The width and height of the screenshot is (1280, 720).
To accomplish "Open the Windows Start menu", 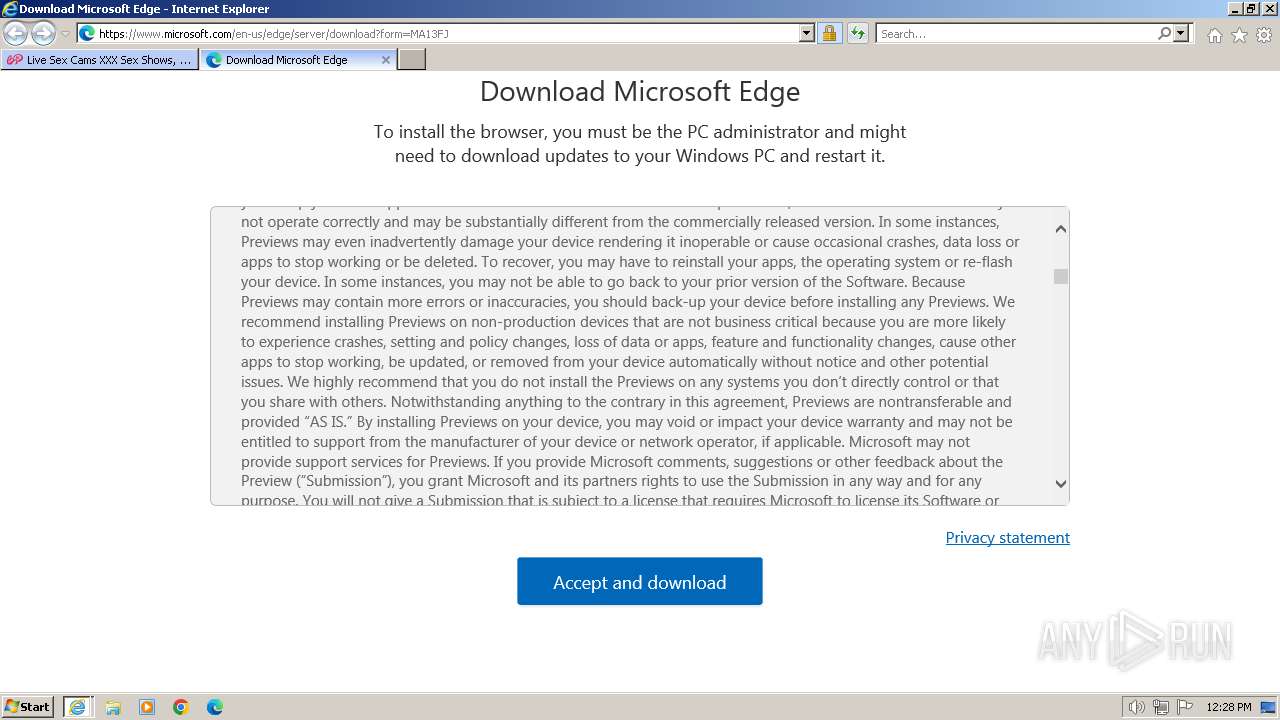I will 28,707.
